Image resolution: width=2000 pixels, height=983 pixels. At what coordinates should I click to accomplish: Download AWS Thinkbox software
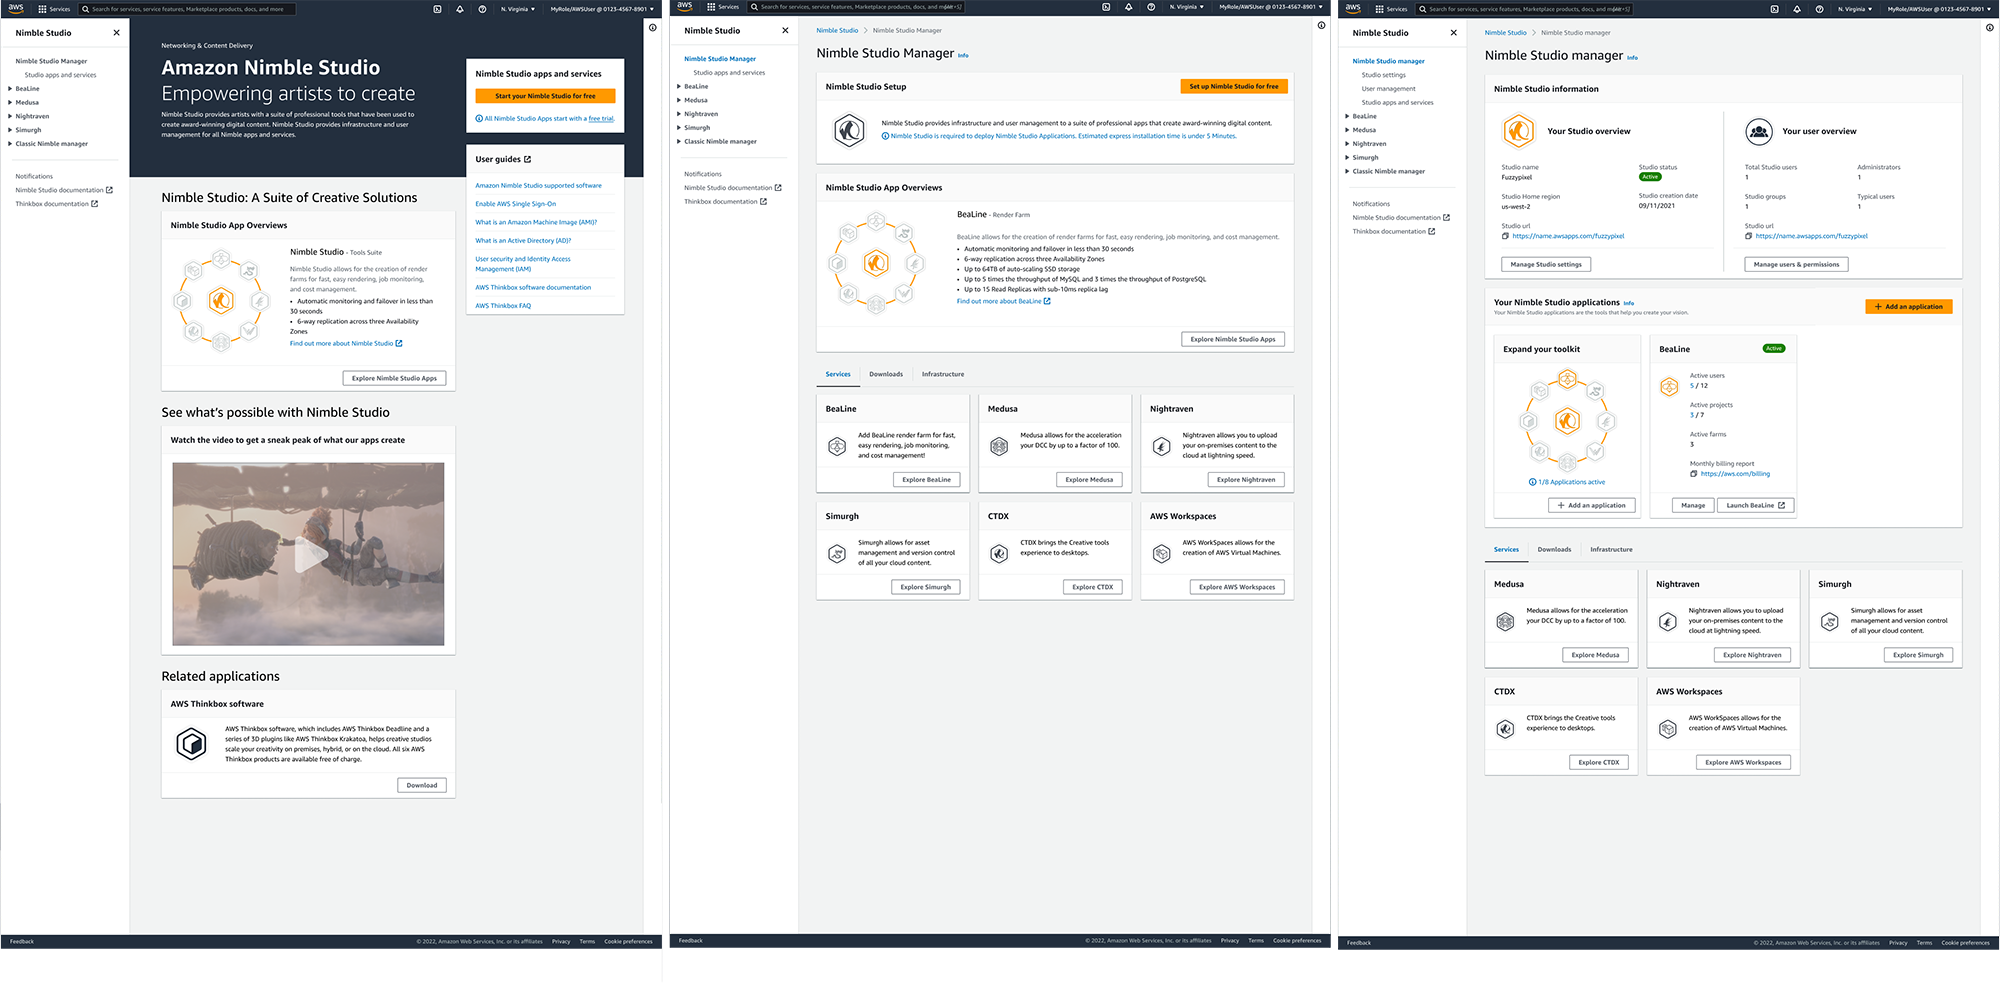(x=421, y=785)
